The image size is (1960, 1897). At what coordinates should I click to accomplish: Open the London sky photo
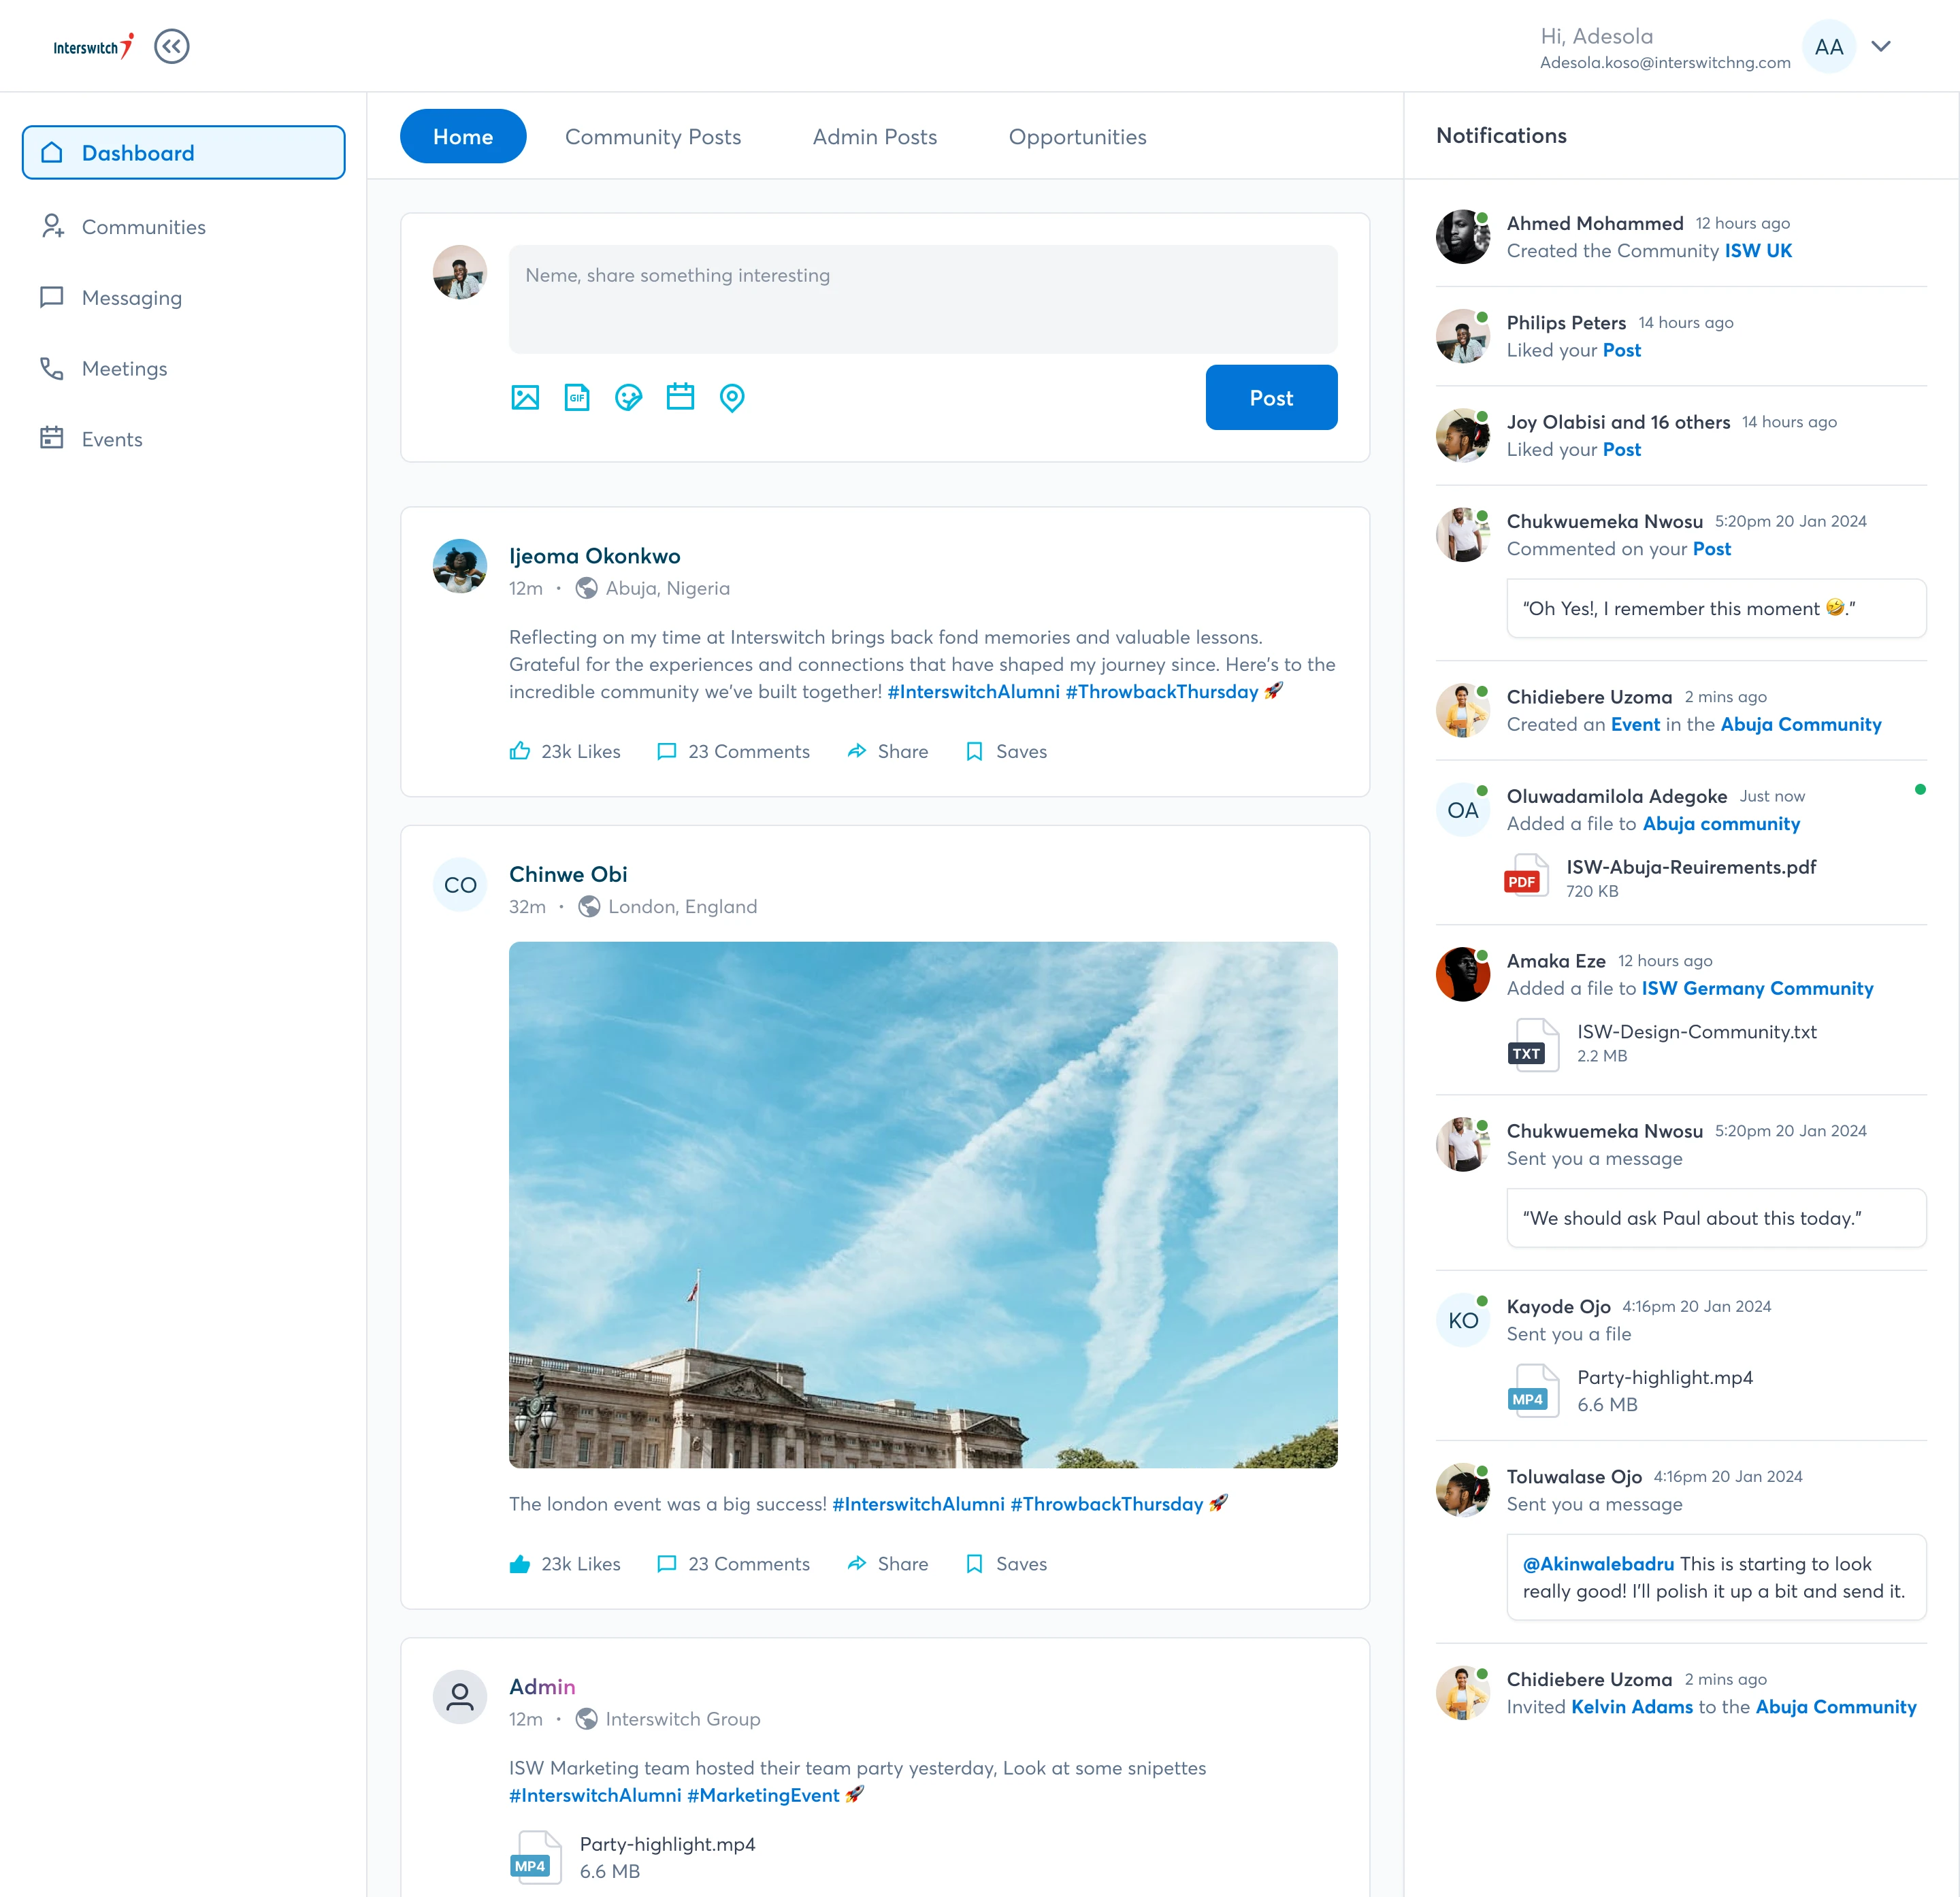(923, 1205)
